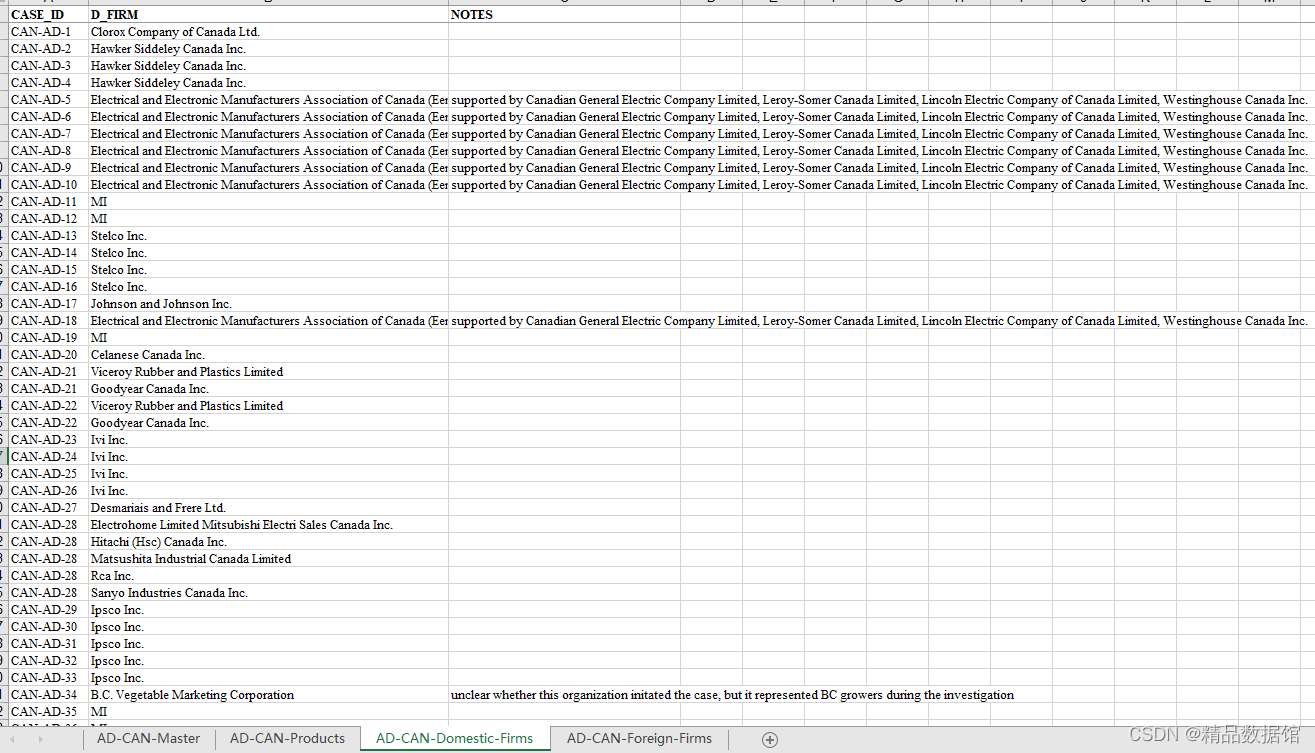
Task: Click the CAN-AD-5 case ID cell
Action: pos(49,100)
